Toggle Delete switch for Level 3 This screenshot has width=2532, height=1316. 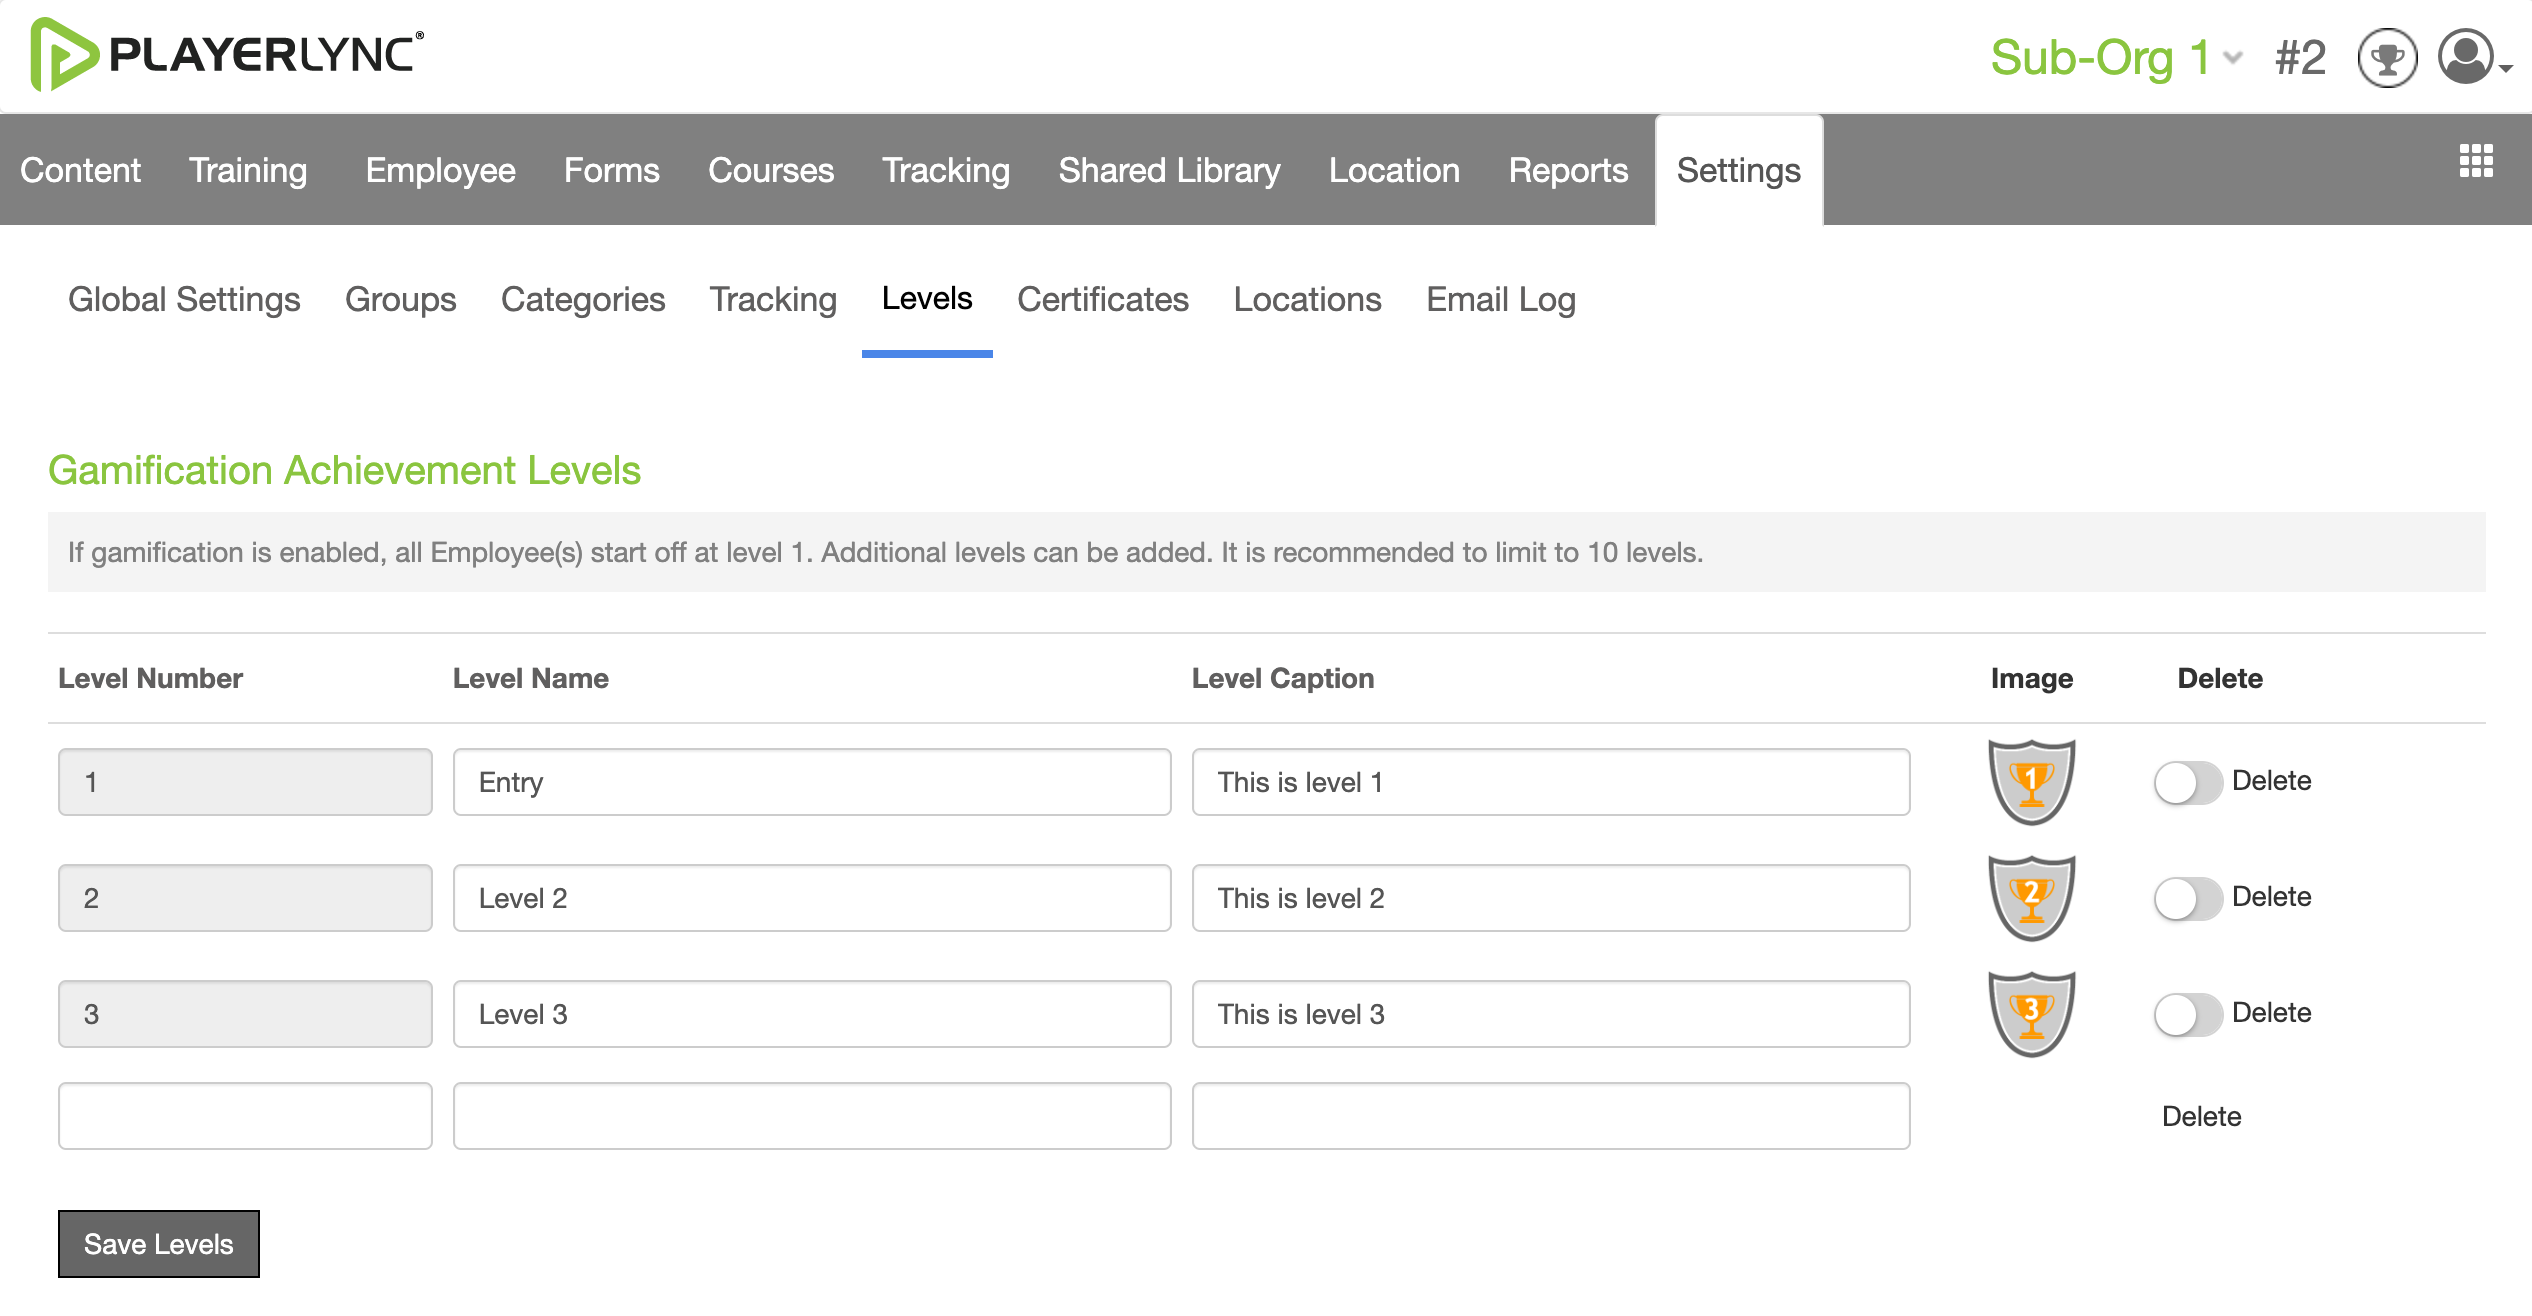point(2187,1014)
